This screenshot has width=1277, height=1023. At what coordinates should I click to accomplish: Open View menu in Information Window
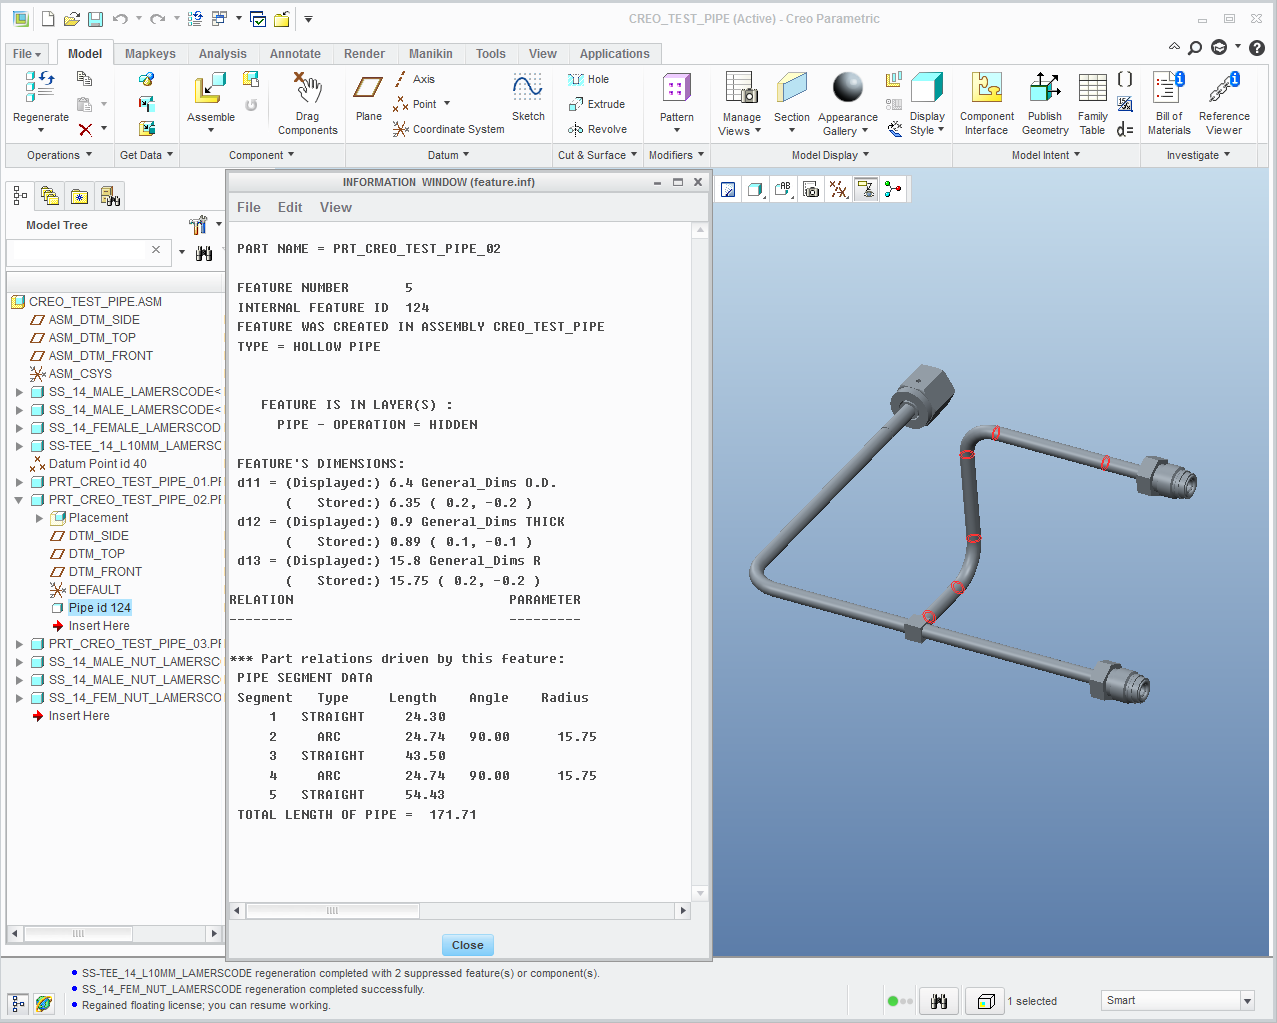click(x=335, y=207)
